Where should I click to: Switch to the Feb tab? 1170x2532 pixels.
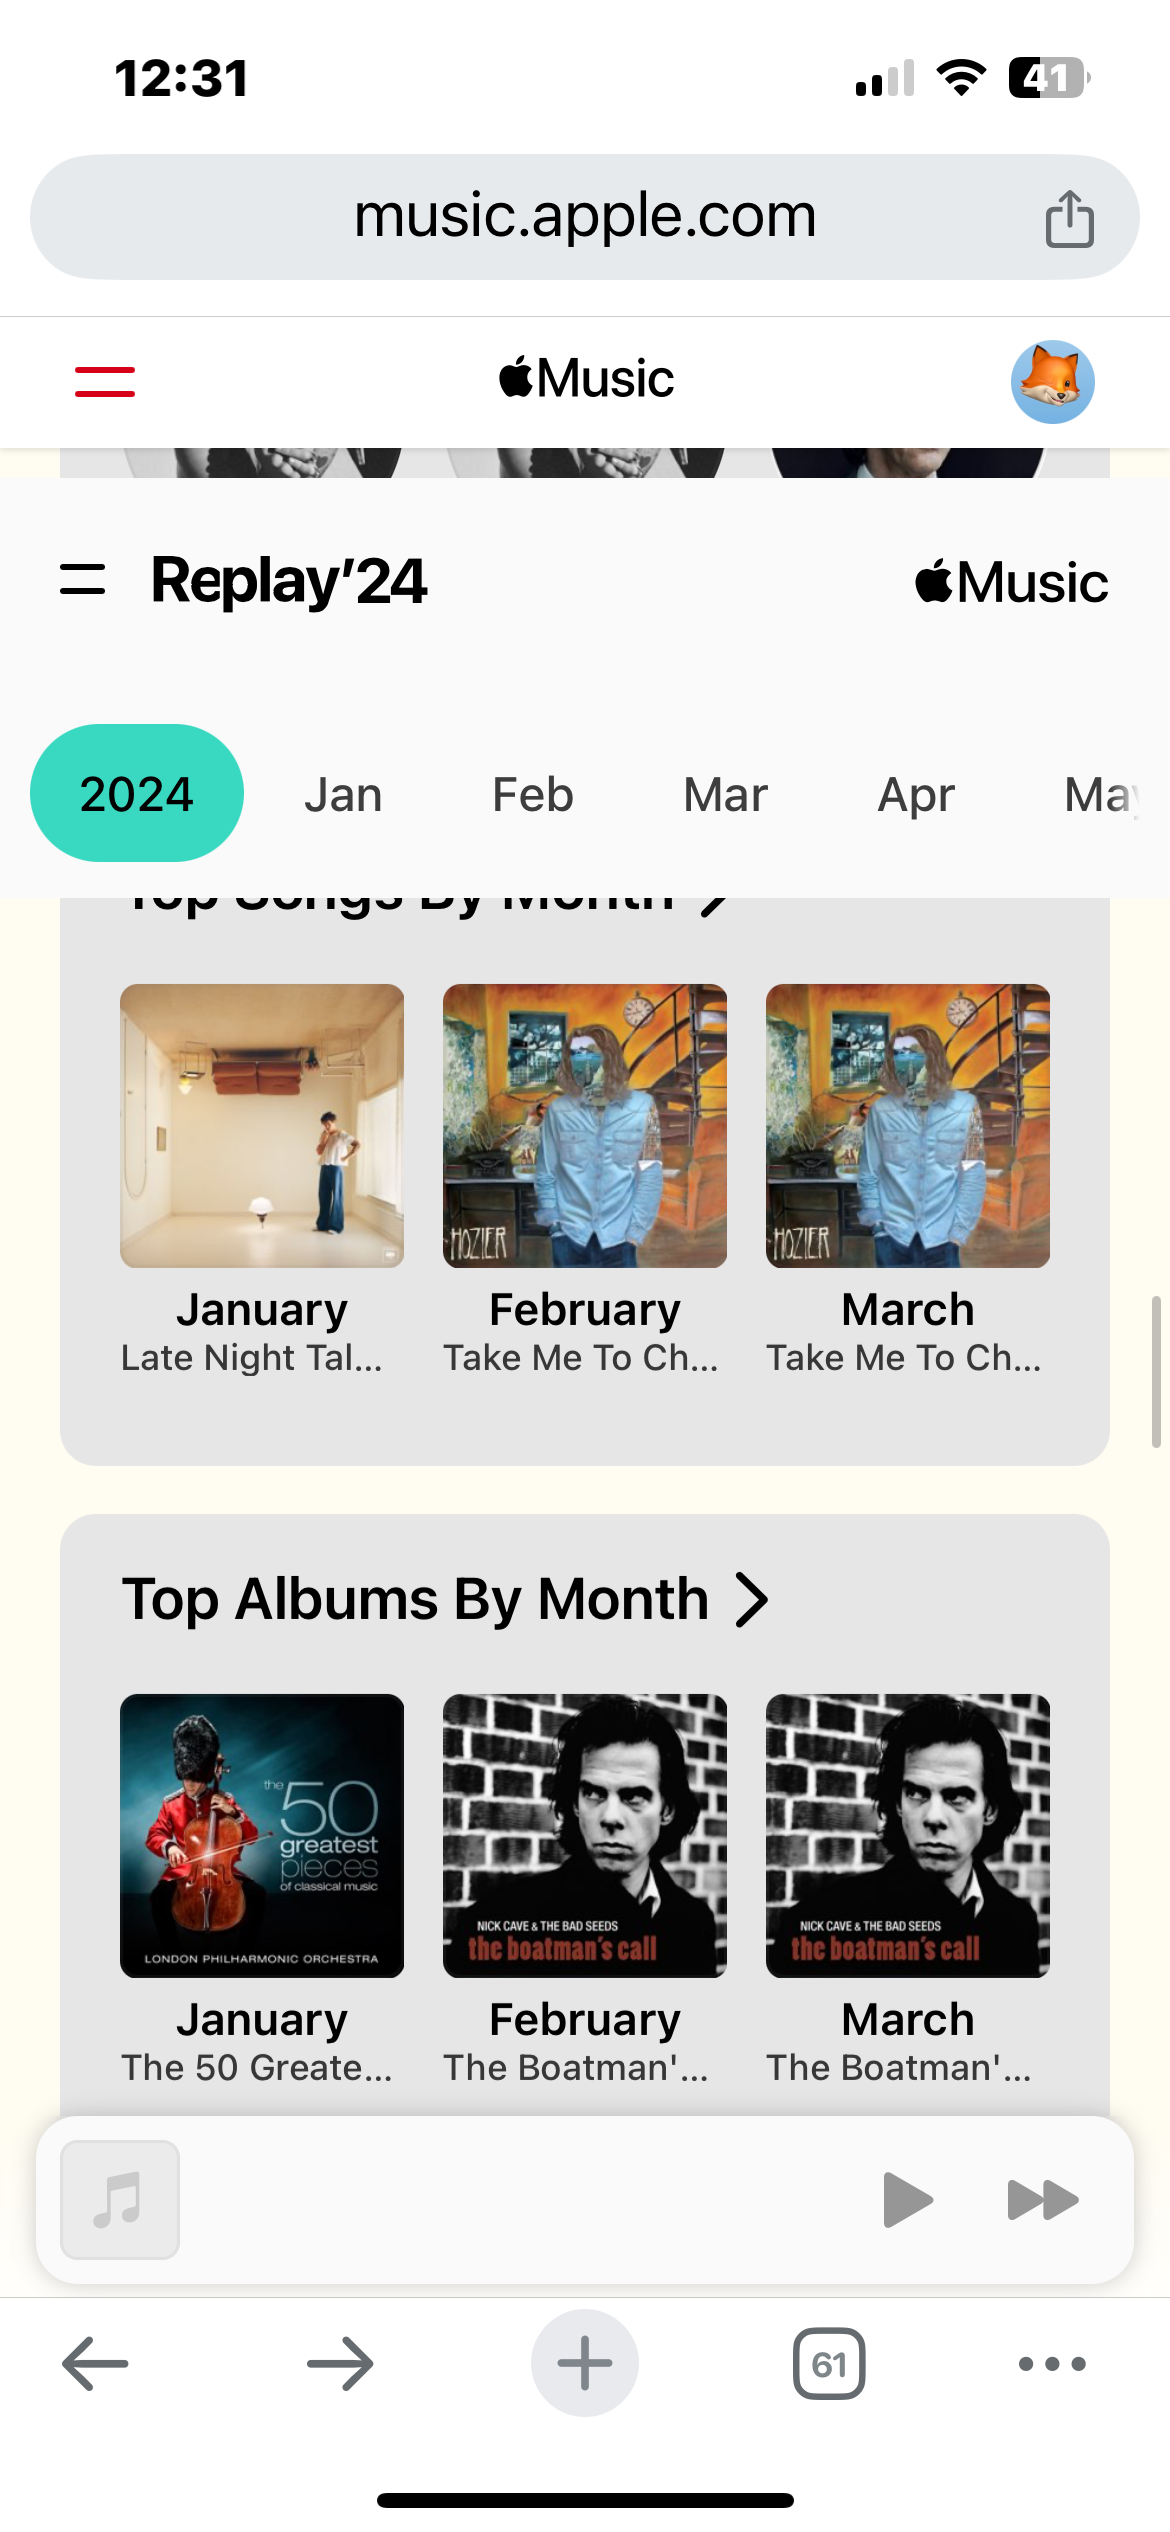(533, 796)
